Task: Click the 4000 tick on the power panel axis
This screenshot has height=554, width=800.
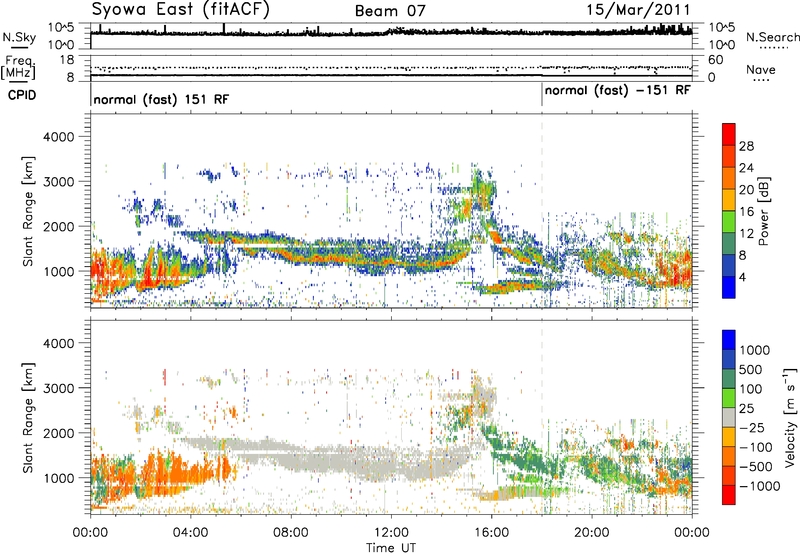Action: pyautogui.click(x=58, y=137)
